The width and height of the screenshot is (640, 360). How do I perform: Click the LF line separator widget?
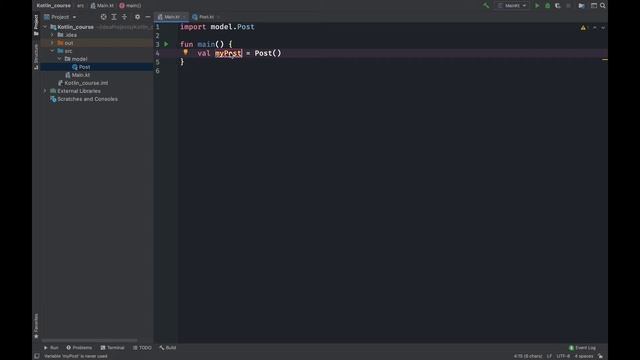(x=549, y=356)
